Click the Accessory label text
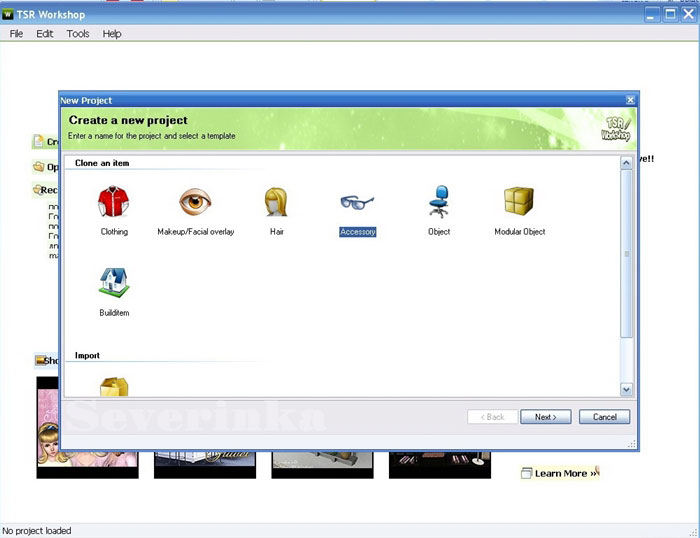 357,232
